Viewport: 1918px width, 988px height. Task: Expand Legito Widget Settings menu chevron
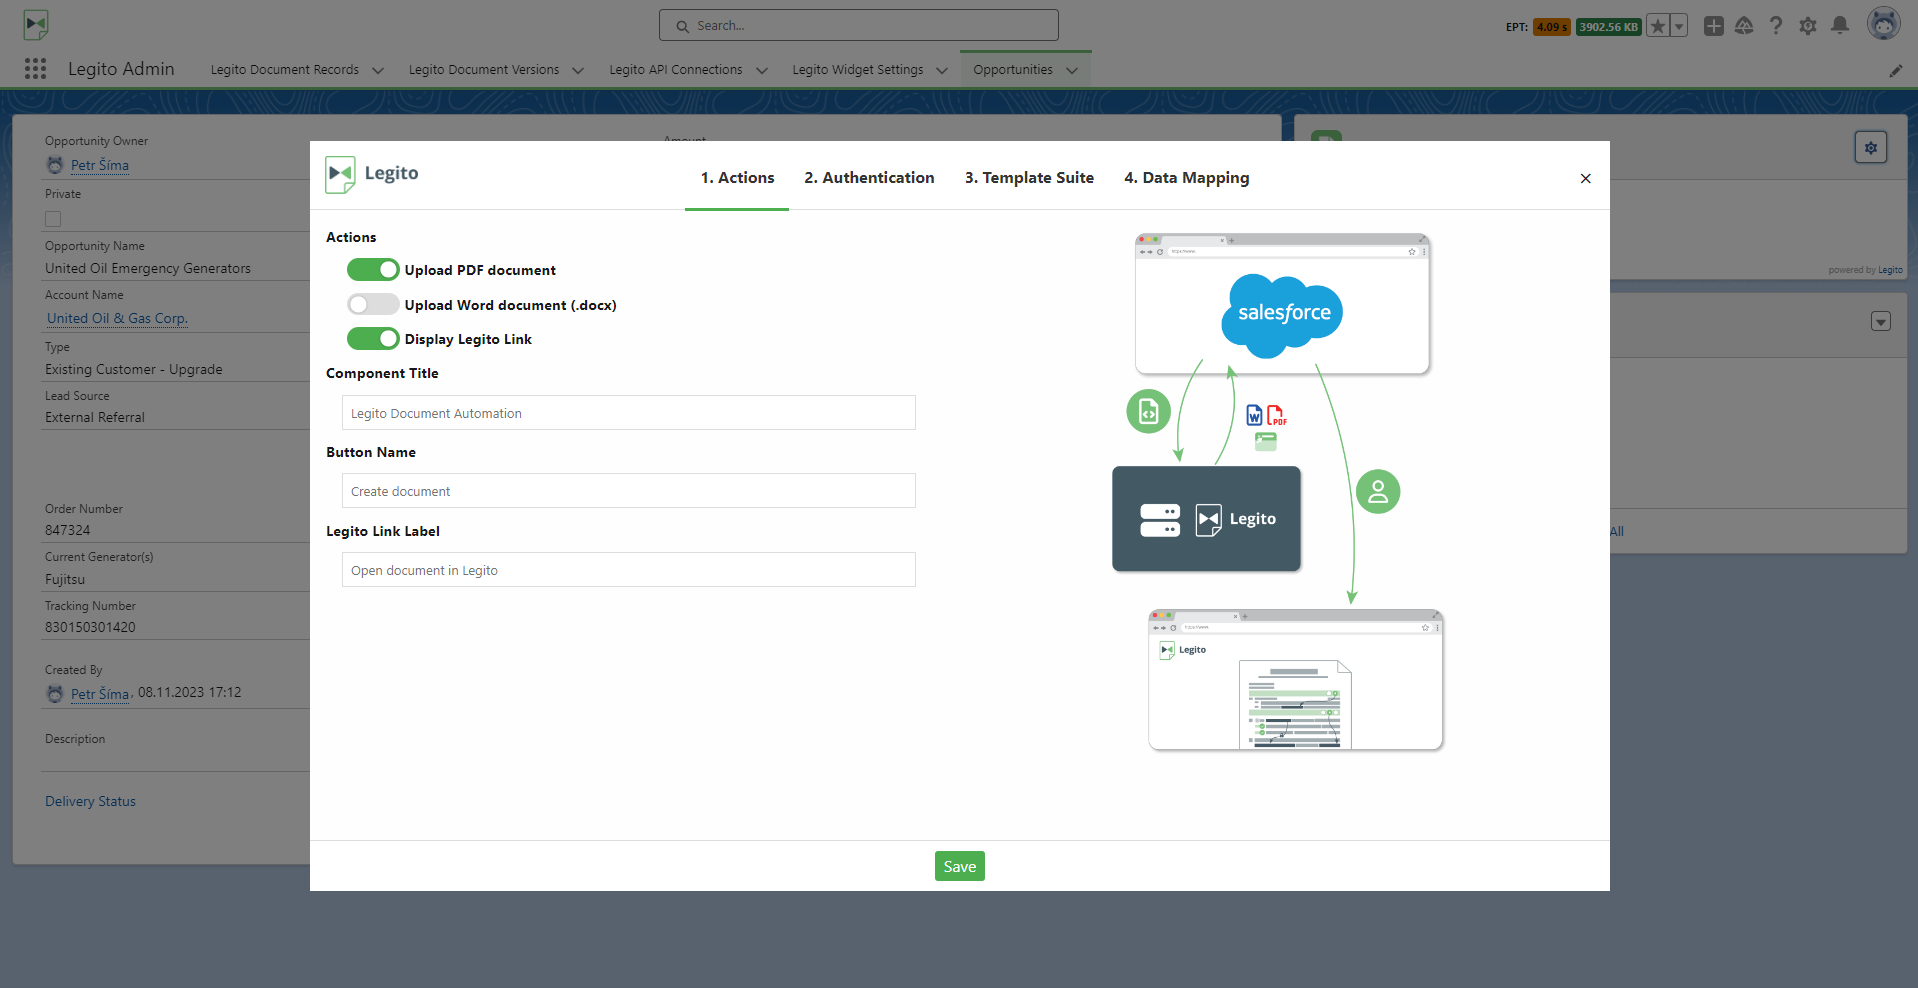[942, 70]
